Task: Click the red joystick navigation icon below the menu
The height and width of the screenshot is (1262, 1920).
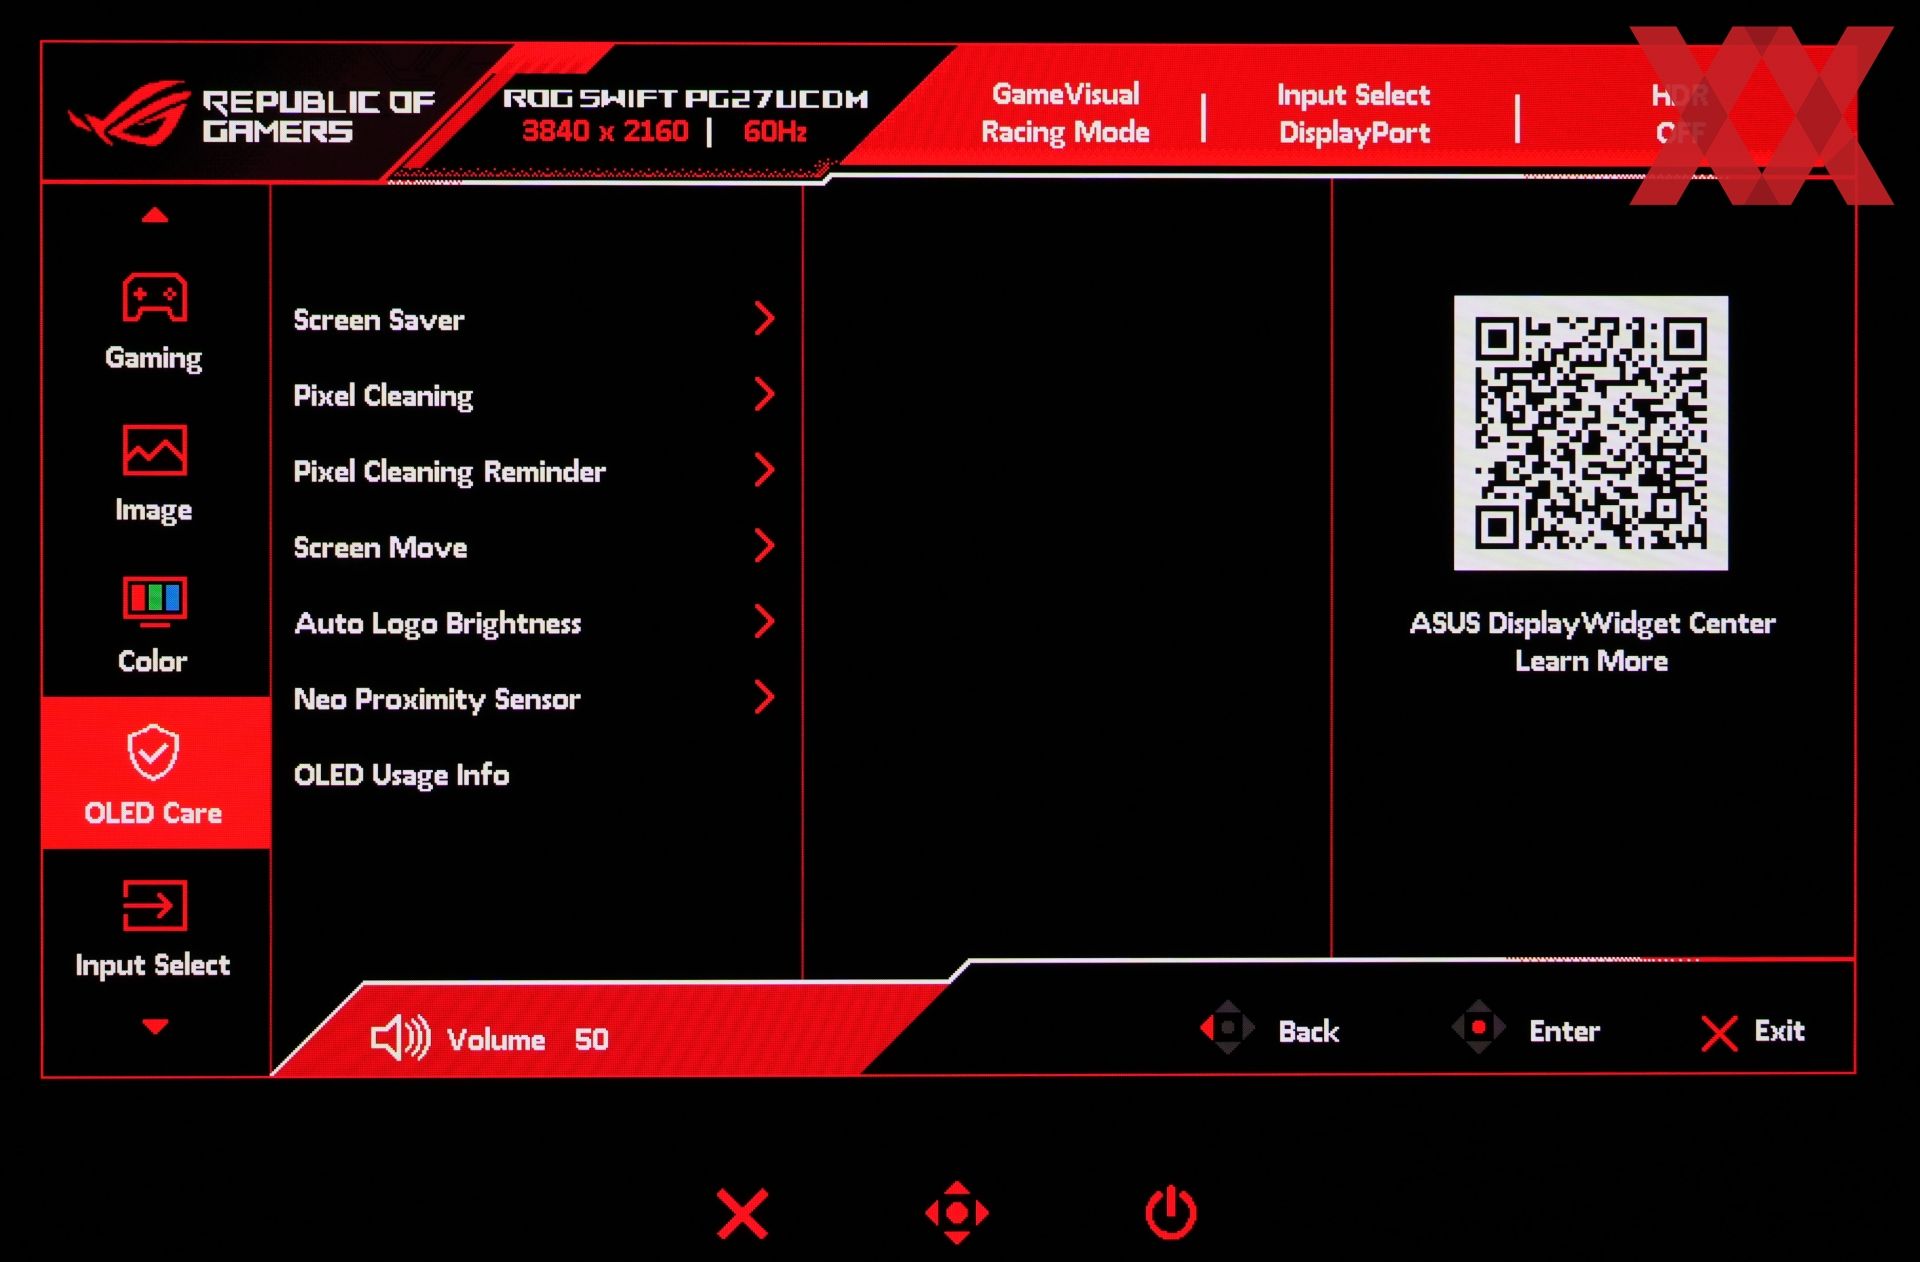Action: coord(957,1213)
